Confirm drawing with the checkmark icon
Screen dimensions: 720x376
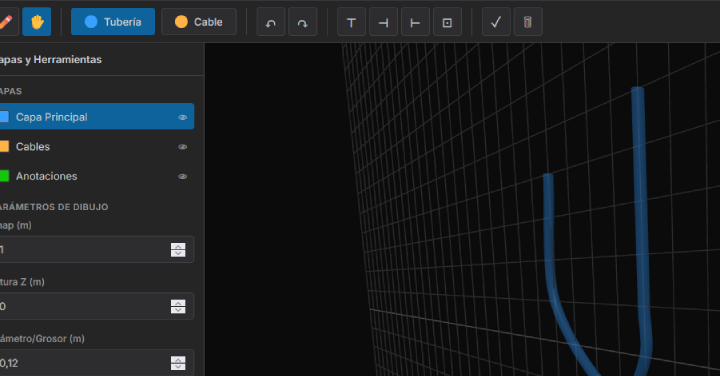496,22
